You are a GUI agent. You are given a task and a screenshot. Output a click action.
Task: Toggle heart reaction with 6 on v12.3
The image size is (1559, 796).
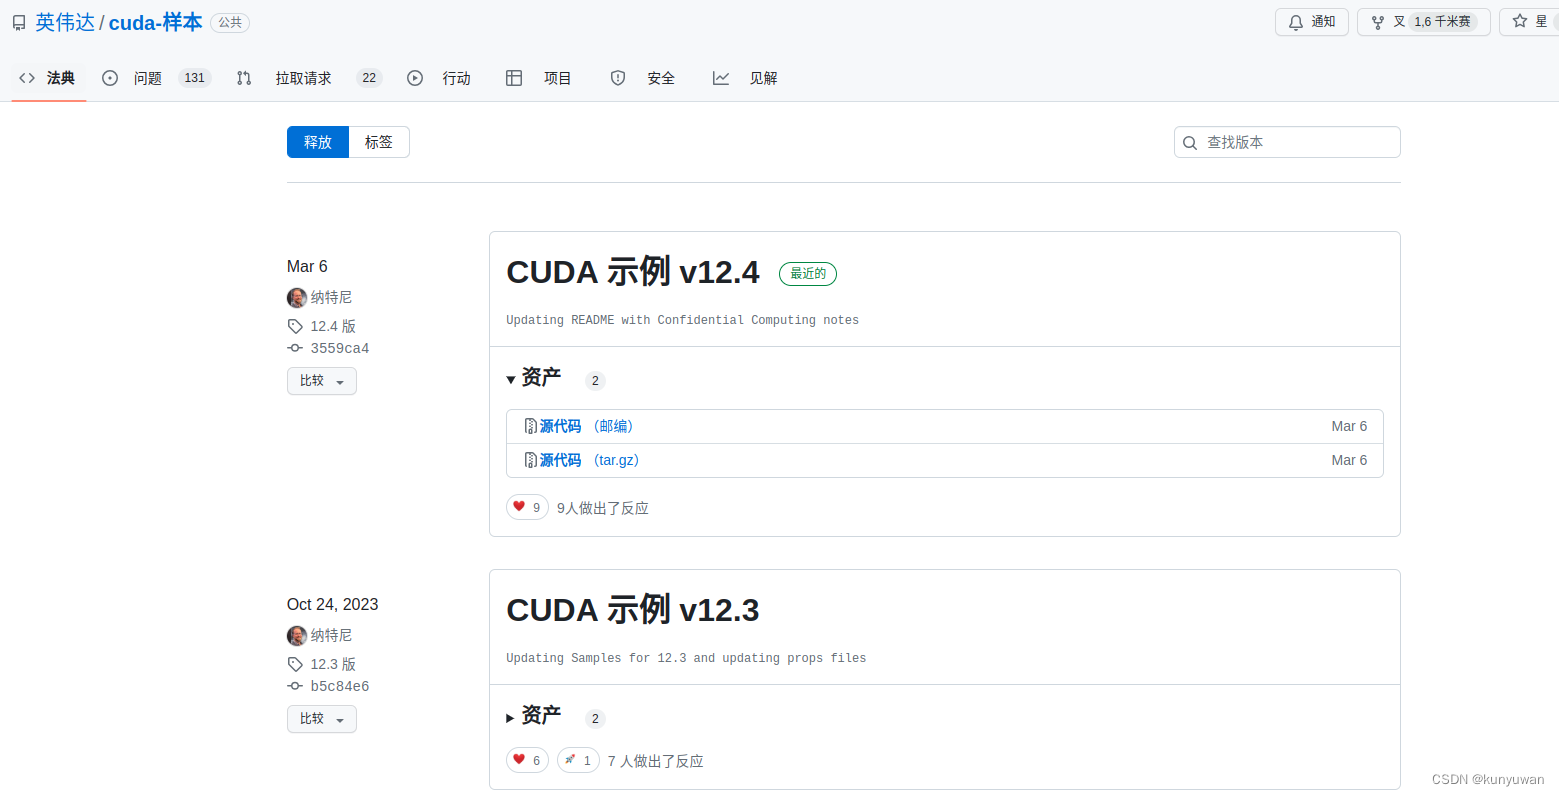[527, 761]
